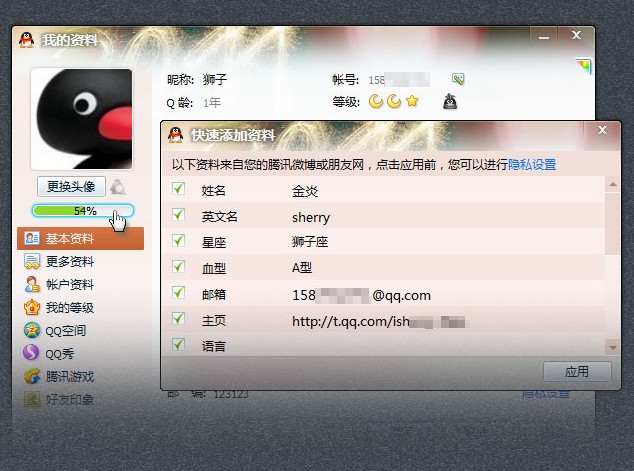Open the 帐户资料 tab
Screen dimensions: 634x471
(x=80, y=284)
